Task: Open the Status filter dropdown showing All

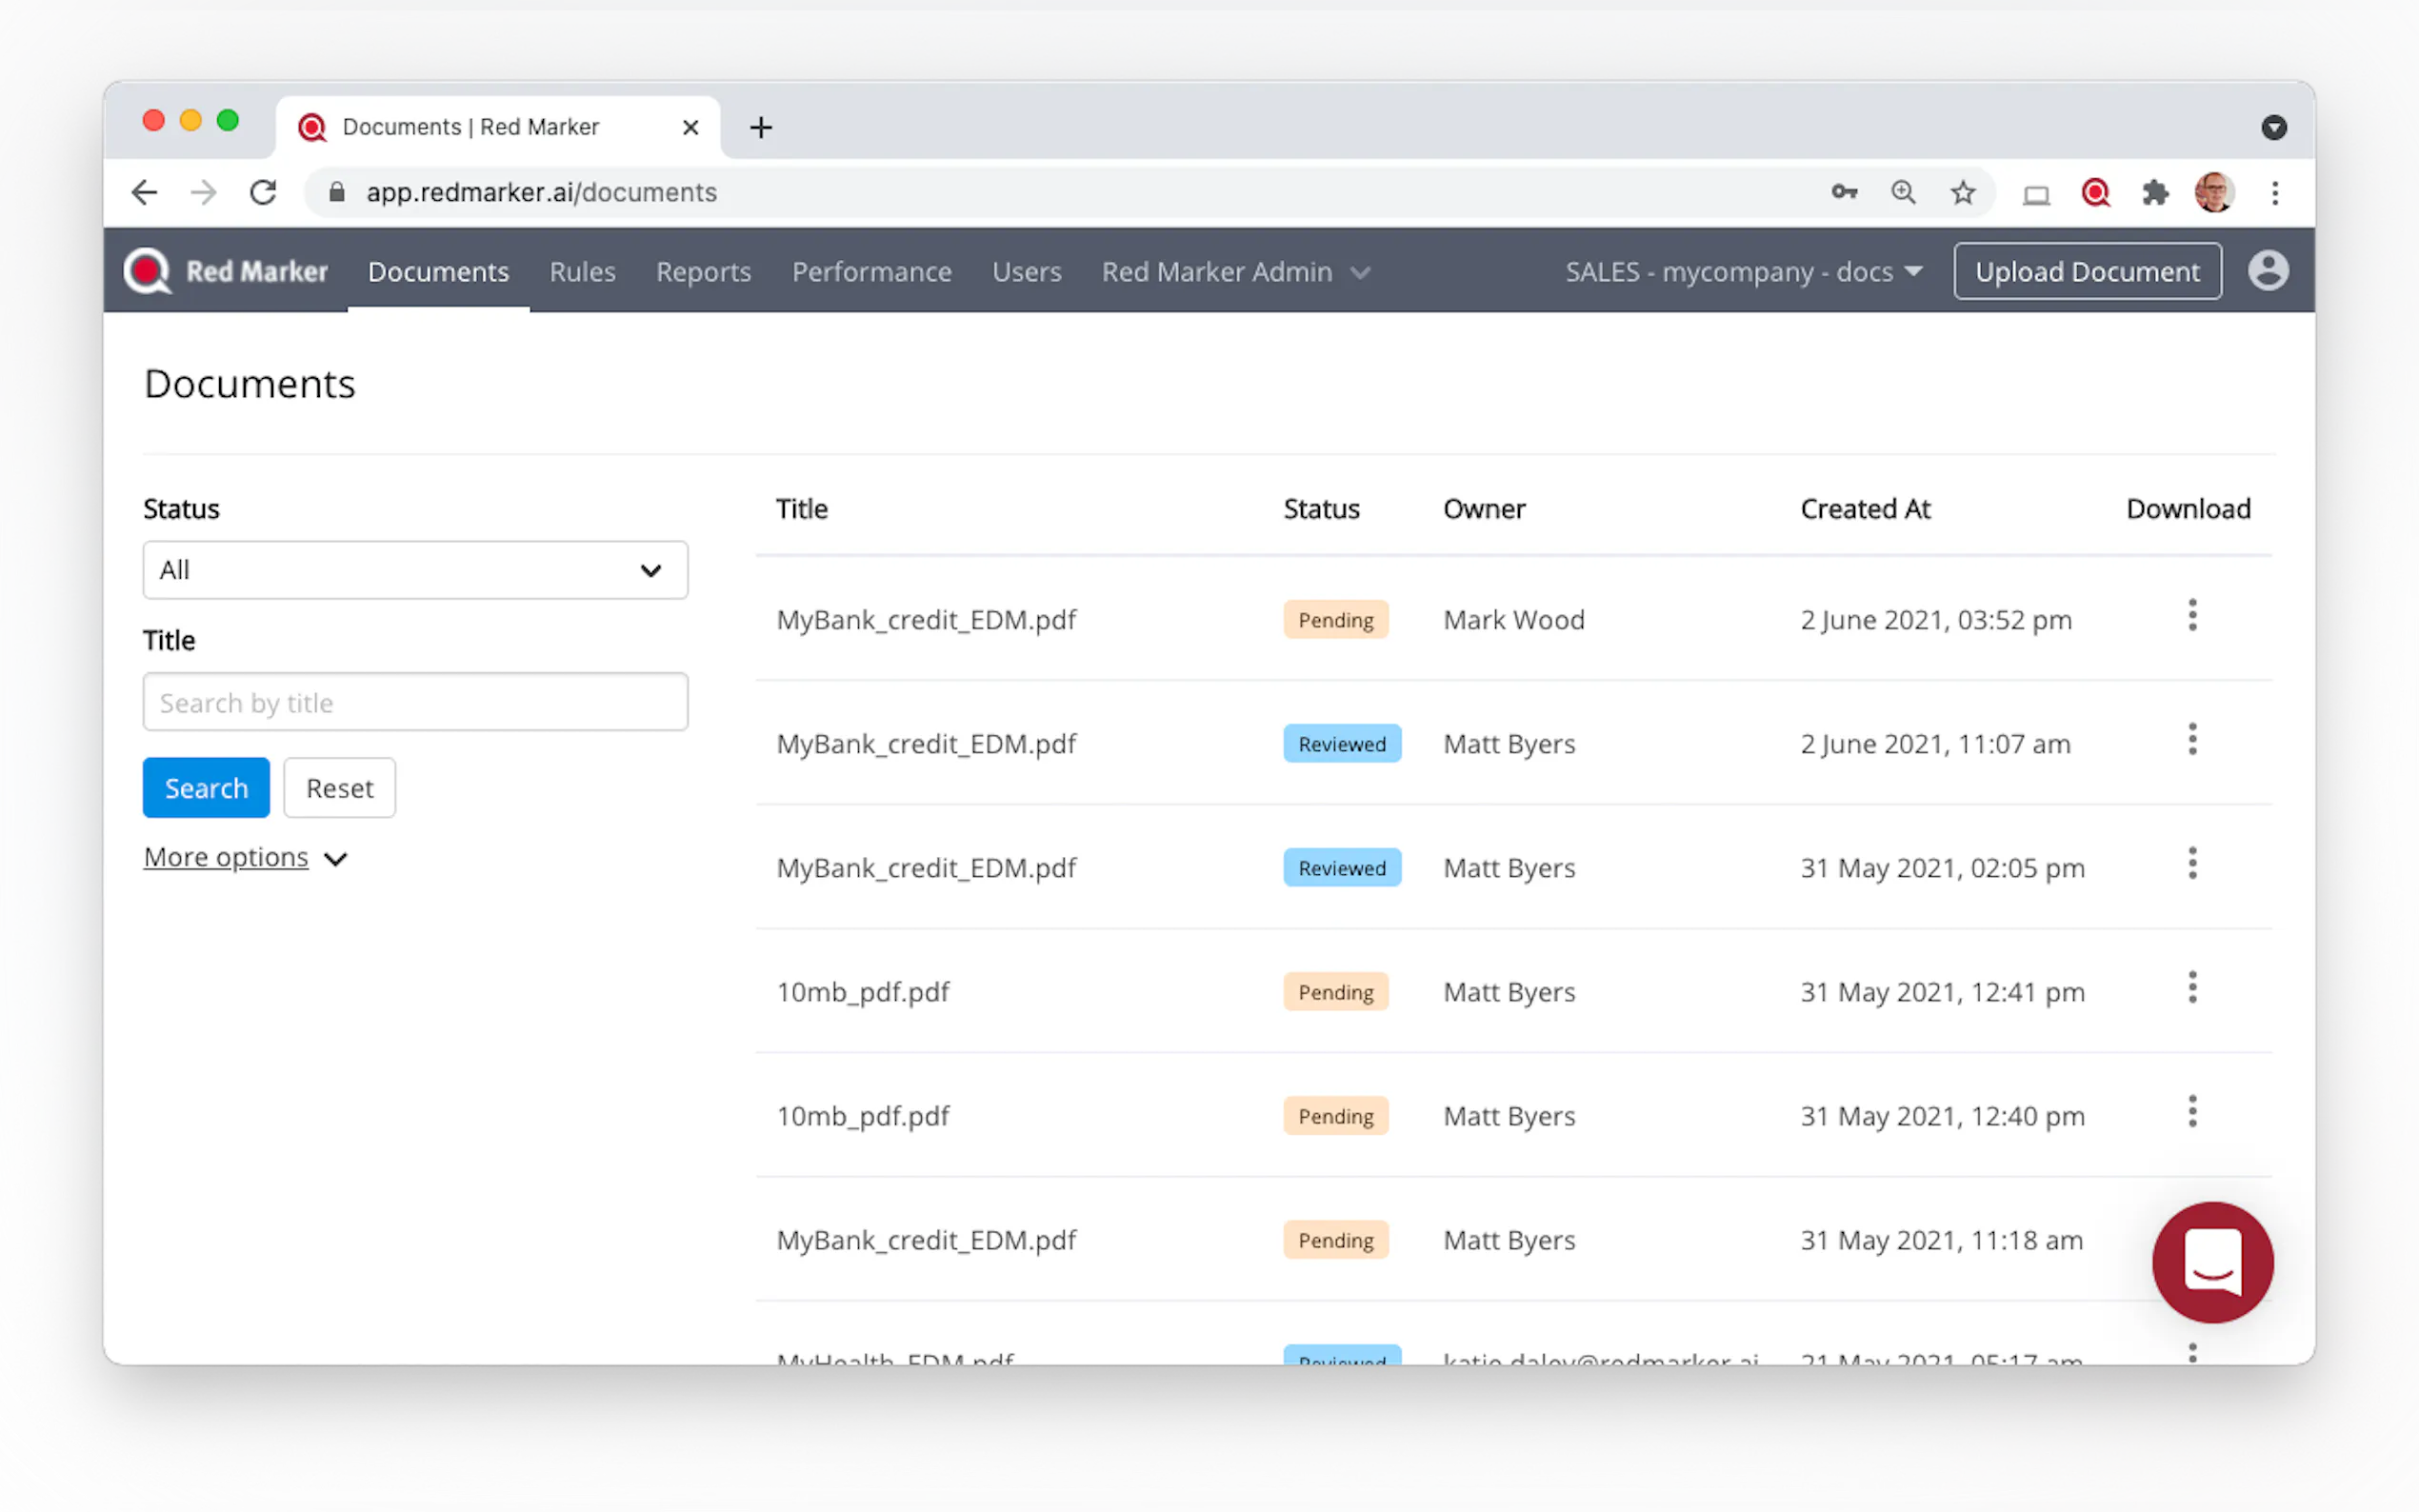Action: point(415,570)
